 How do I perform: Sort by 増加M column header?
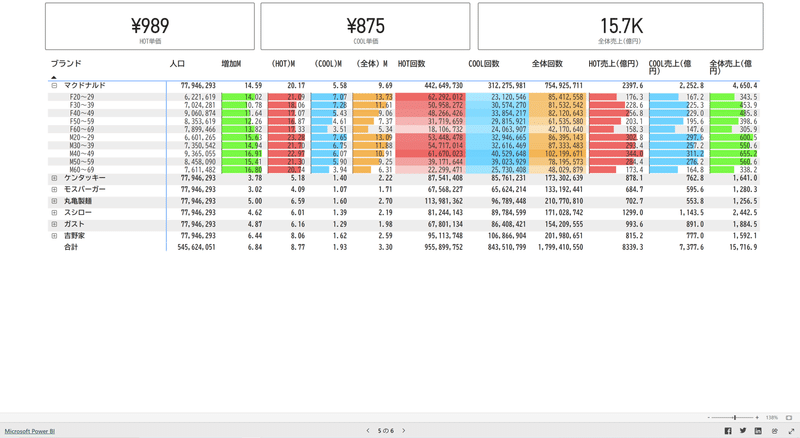[231, 64]
